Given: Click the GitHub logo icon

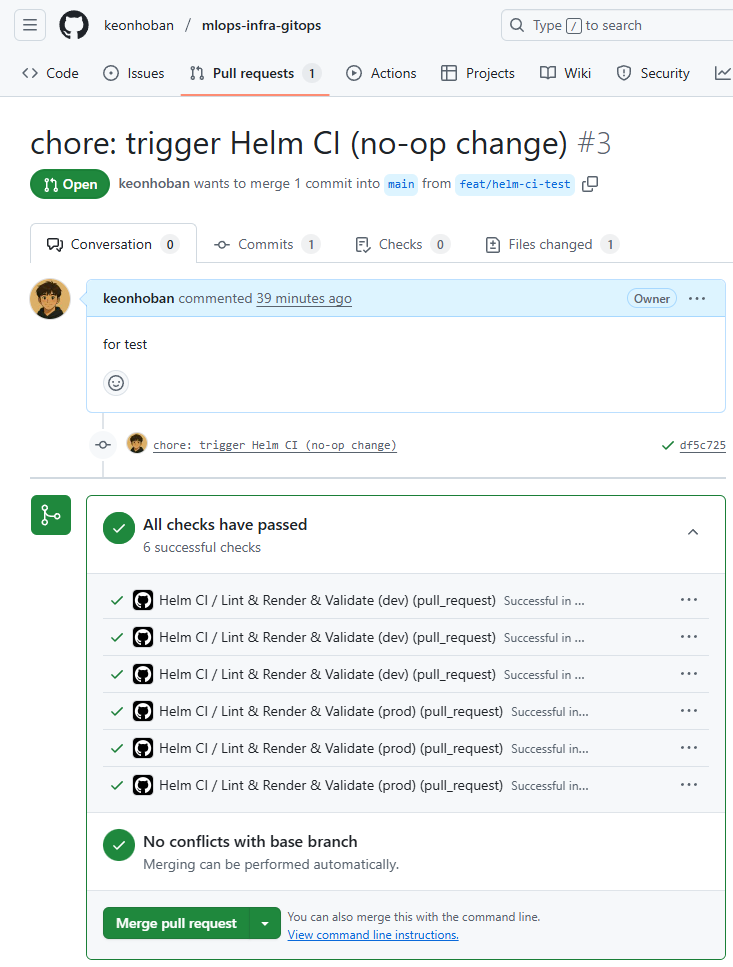Looking at the screenshot, I should click(x=74, y=25).
